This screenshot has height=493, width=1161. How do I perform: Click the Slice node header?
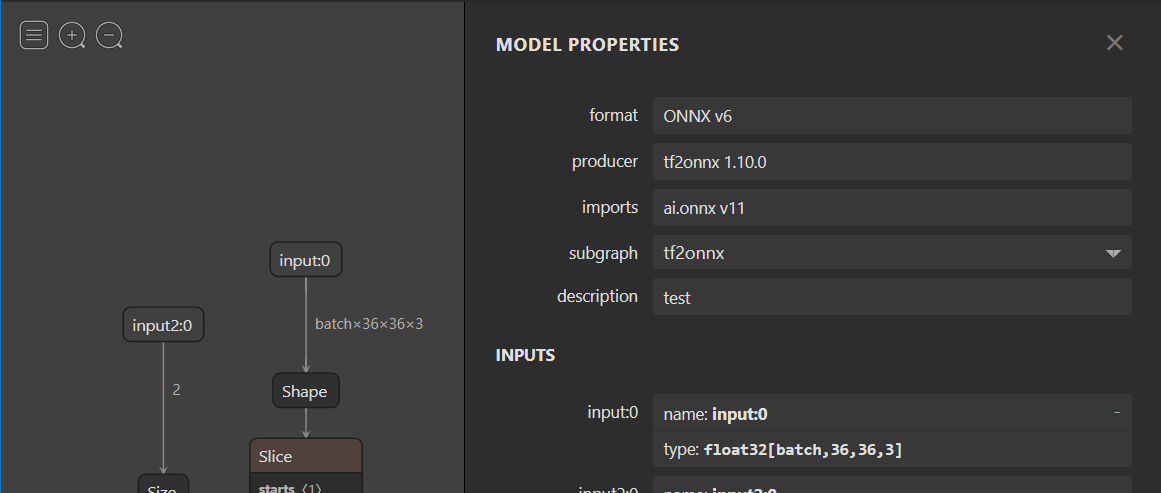tap(306, 456)
